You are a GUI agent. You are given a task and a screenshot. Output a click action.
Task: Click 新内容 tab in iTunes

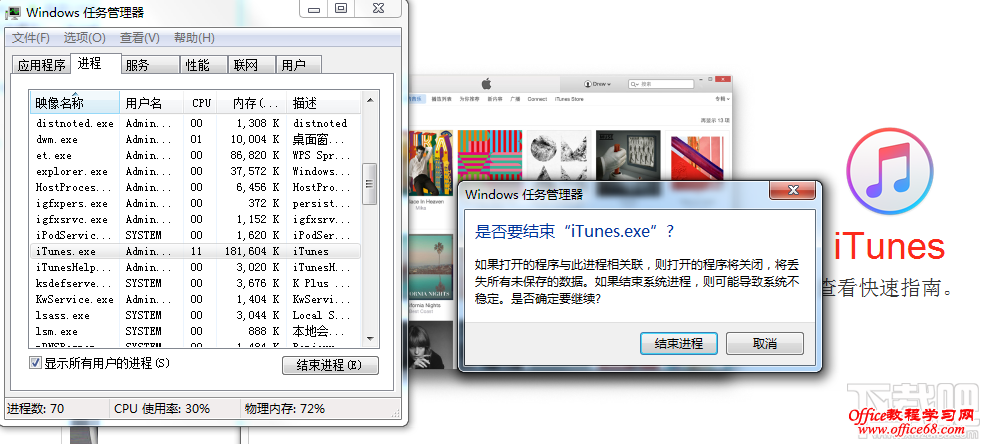click(495, 99)
